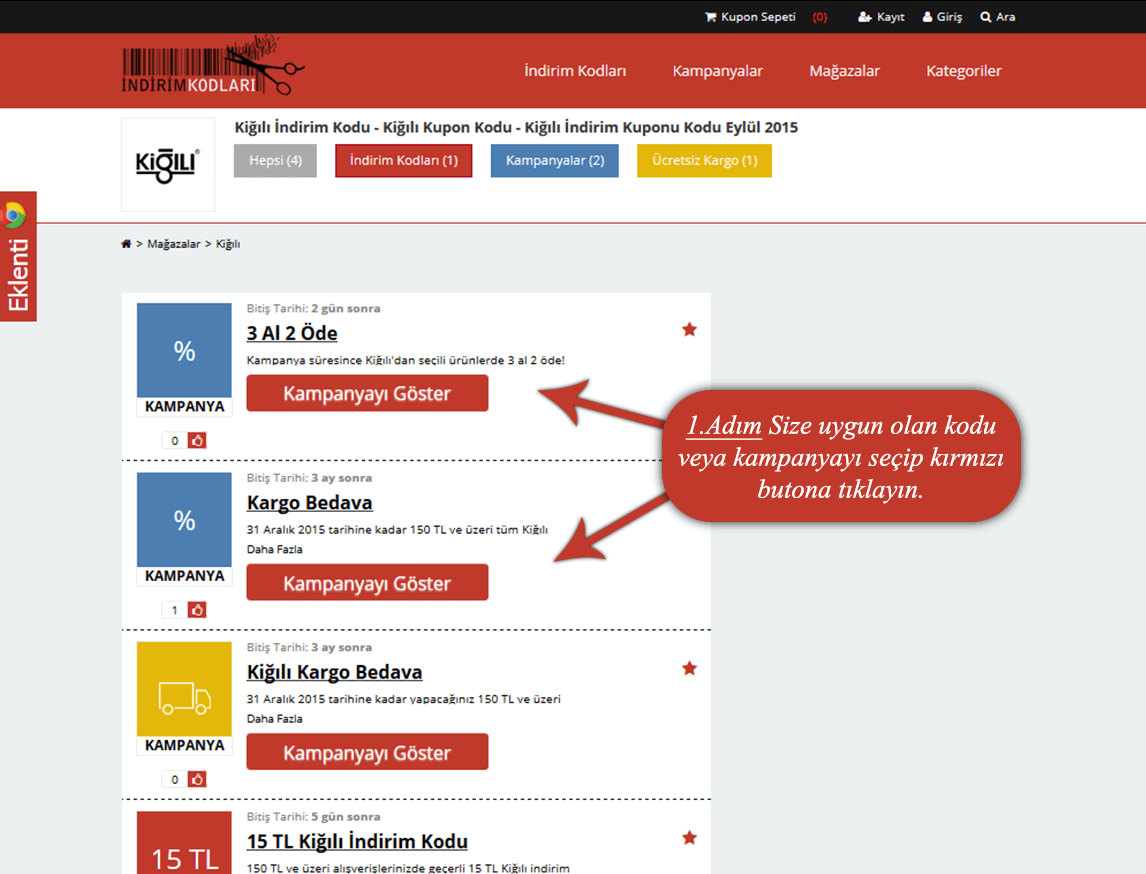The height and width of the screenshot is (874, 1146).
Task: Favorite the 3 Al 2 Öde offer star
Action: [689, 330]
